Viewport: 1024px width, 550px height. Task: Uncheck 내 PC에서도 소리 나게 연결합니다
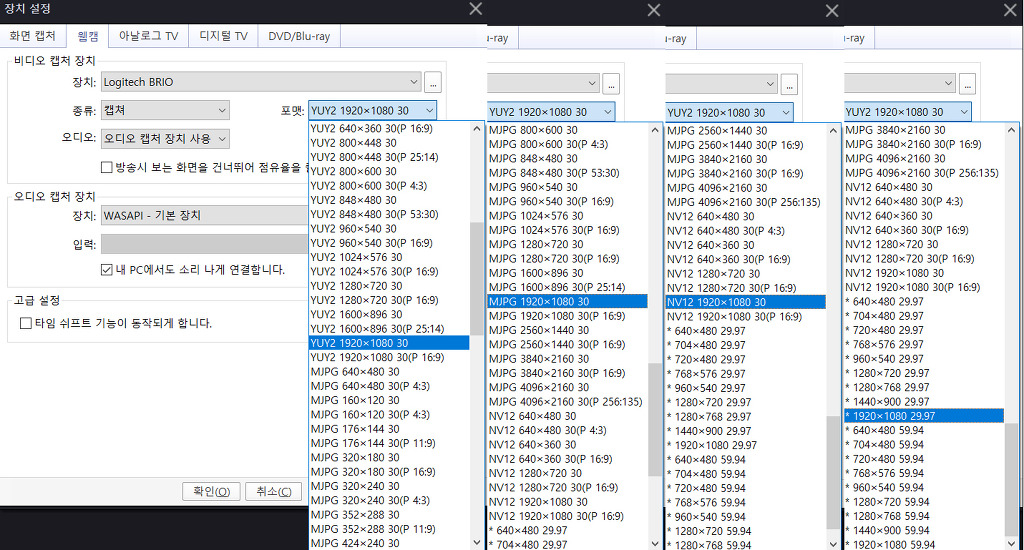pyautogui.click(x=107, y=269)
